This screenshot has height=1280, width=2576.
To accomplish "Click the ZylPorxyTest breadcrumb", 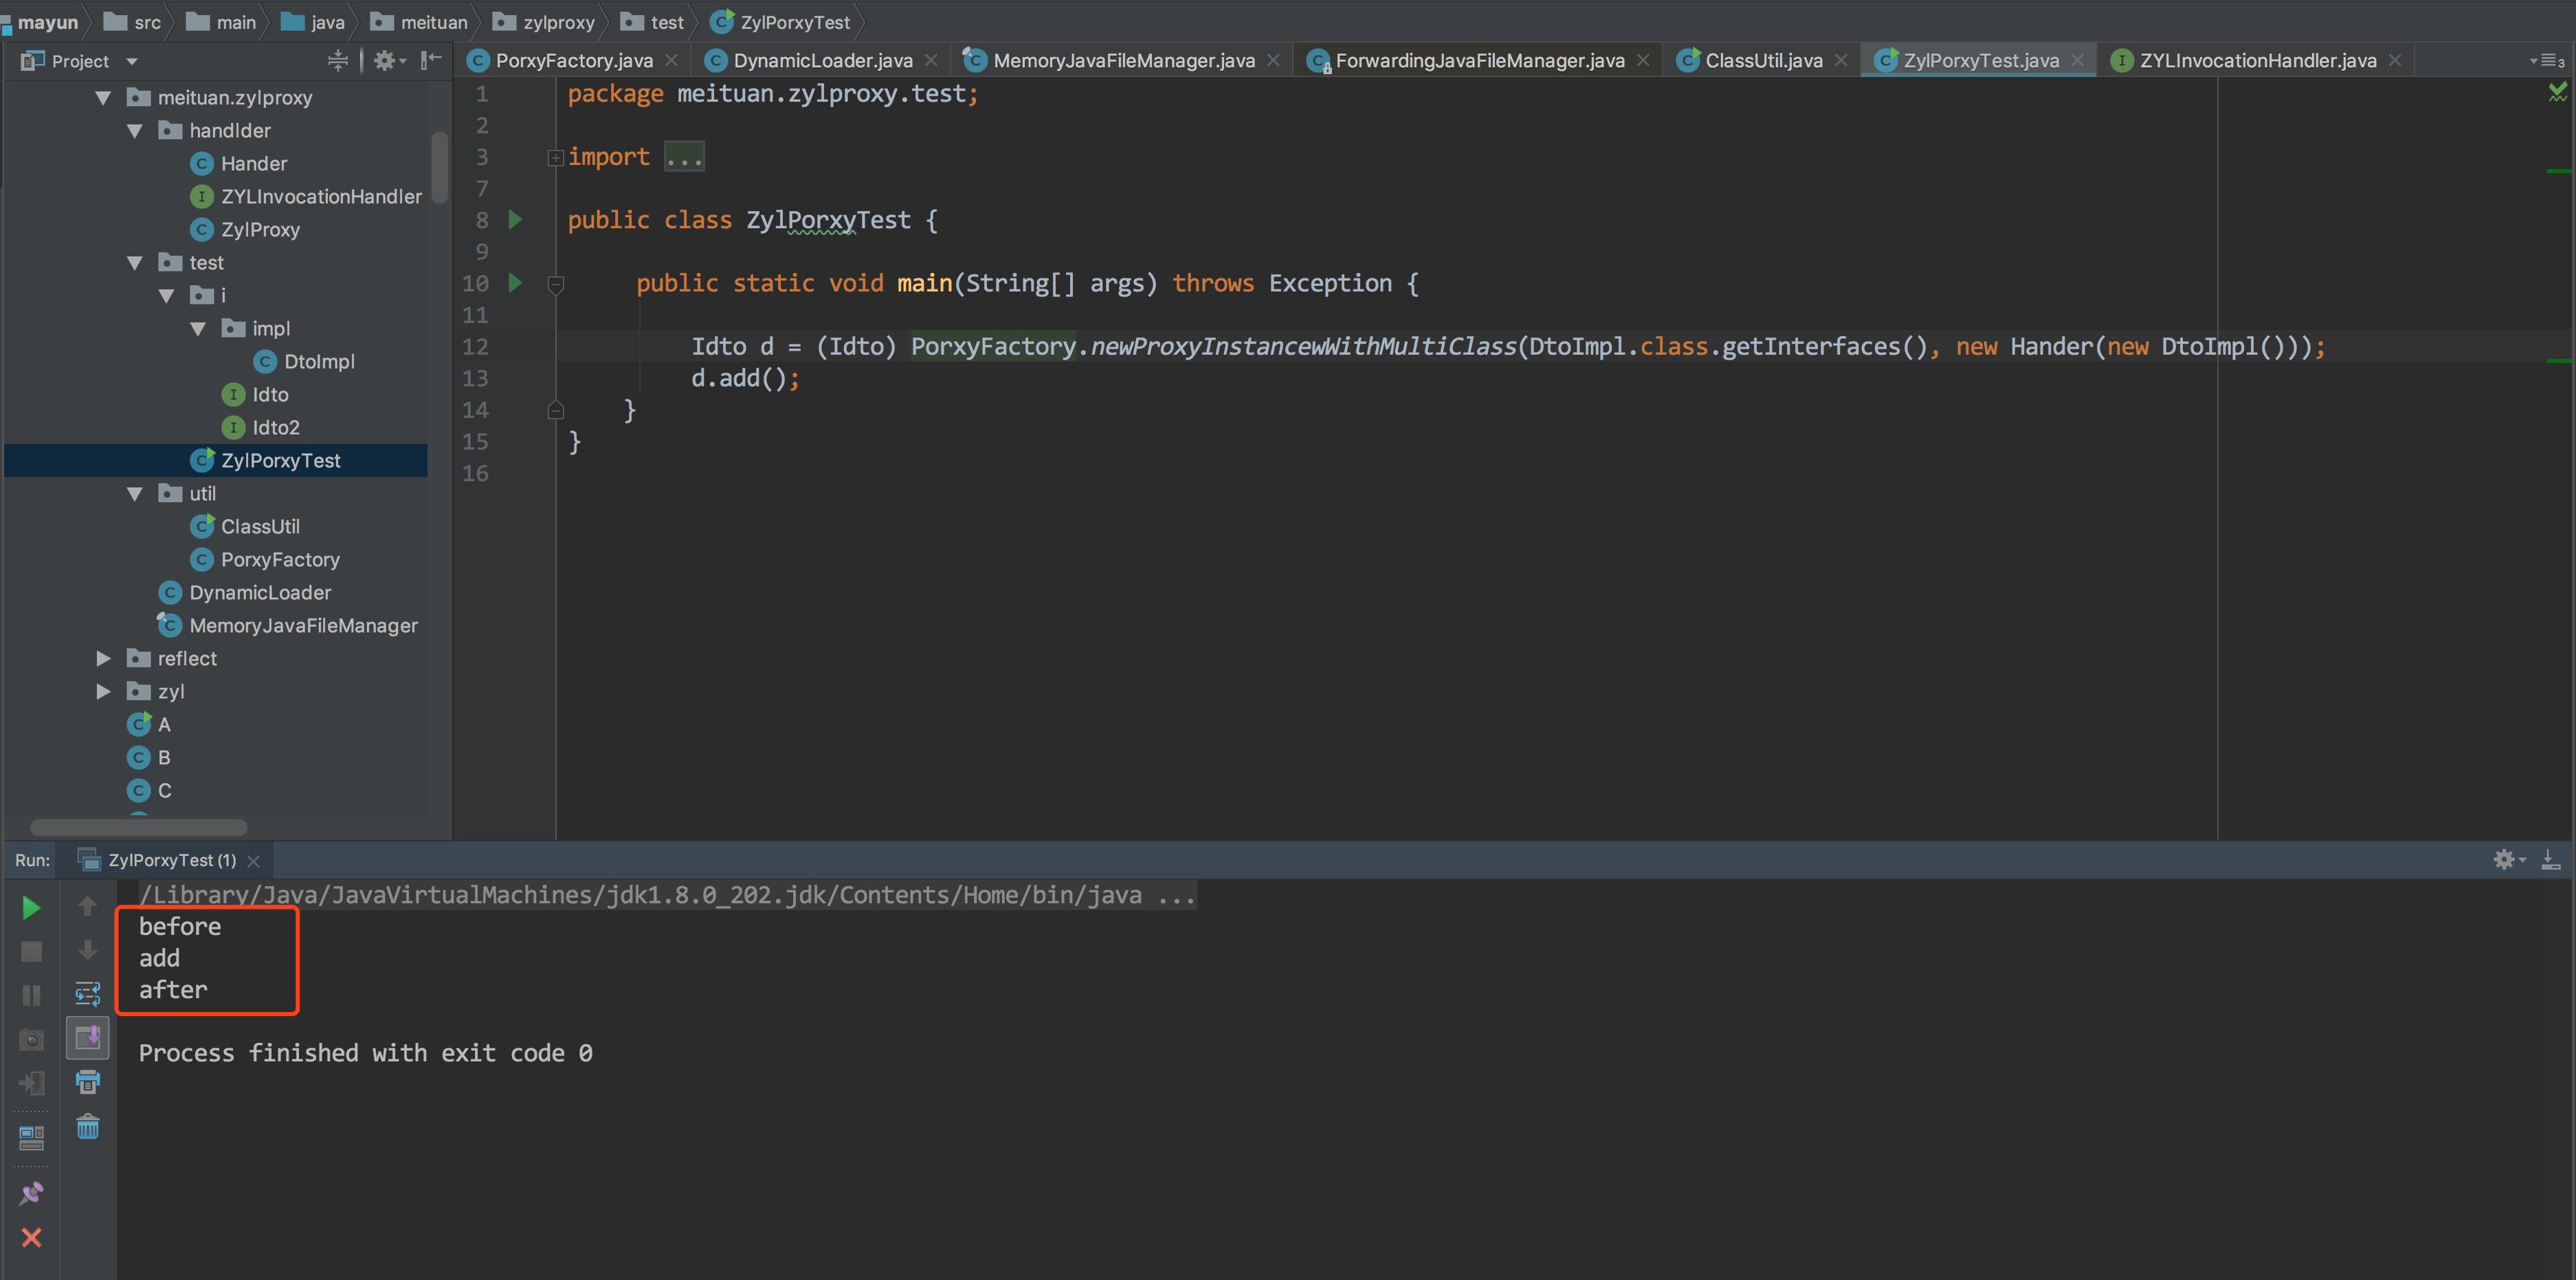I will pyautogui.click(x=780, y=22).
